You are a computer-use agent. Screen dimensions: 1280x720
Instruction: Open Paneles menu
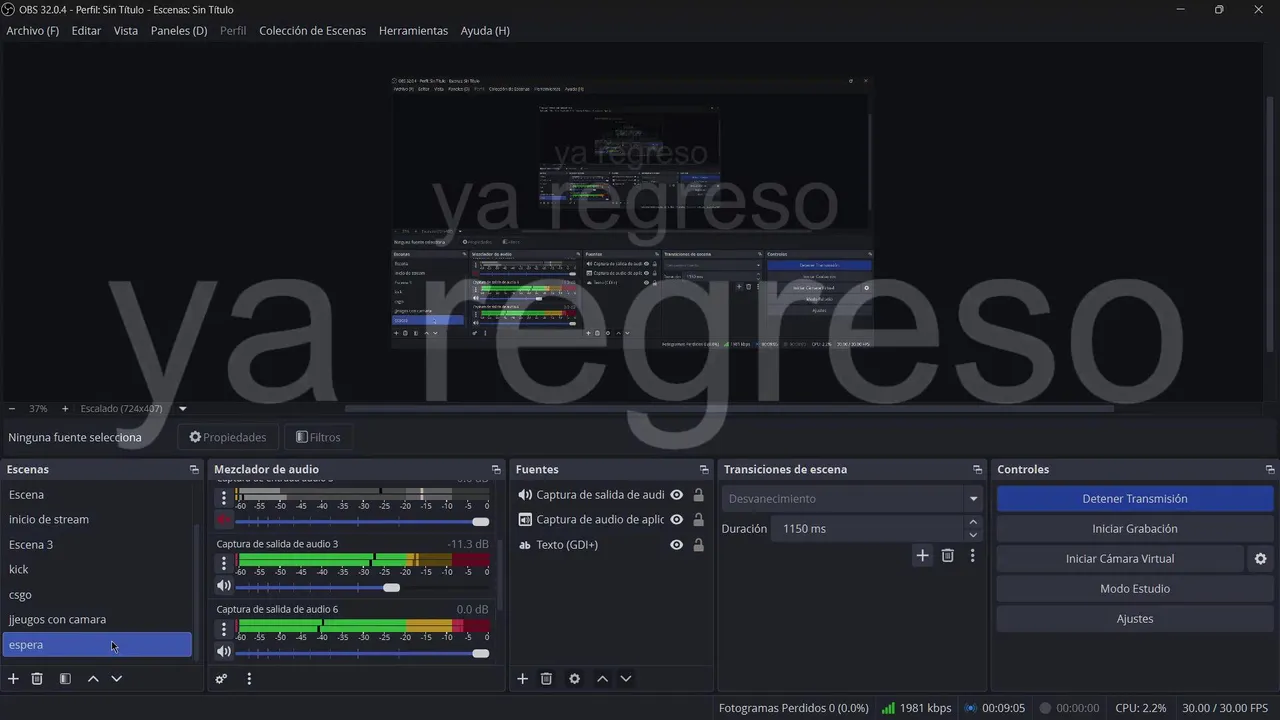[179, 31]
